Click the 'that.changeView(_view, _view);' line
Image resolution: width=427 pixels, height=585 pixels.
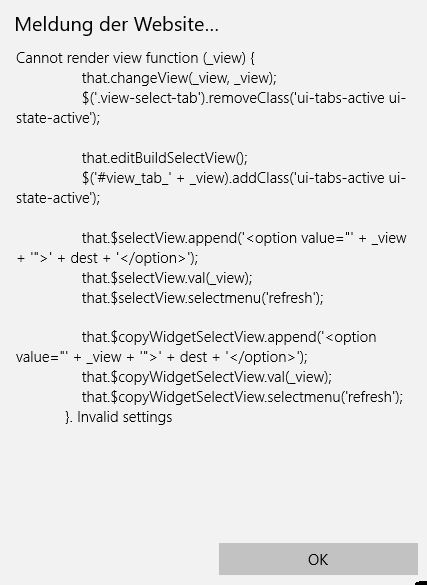pos(179,78)
